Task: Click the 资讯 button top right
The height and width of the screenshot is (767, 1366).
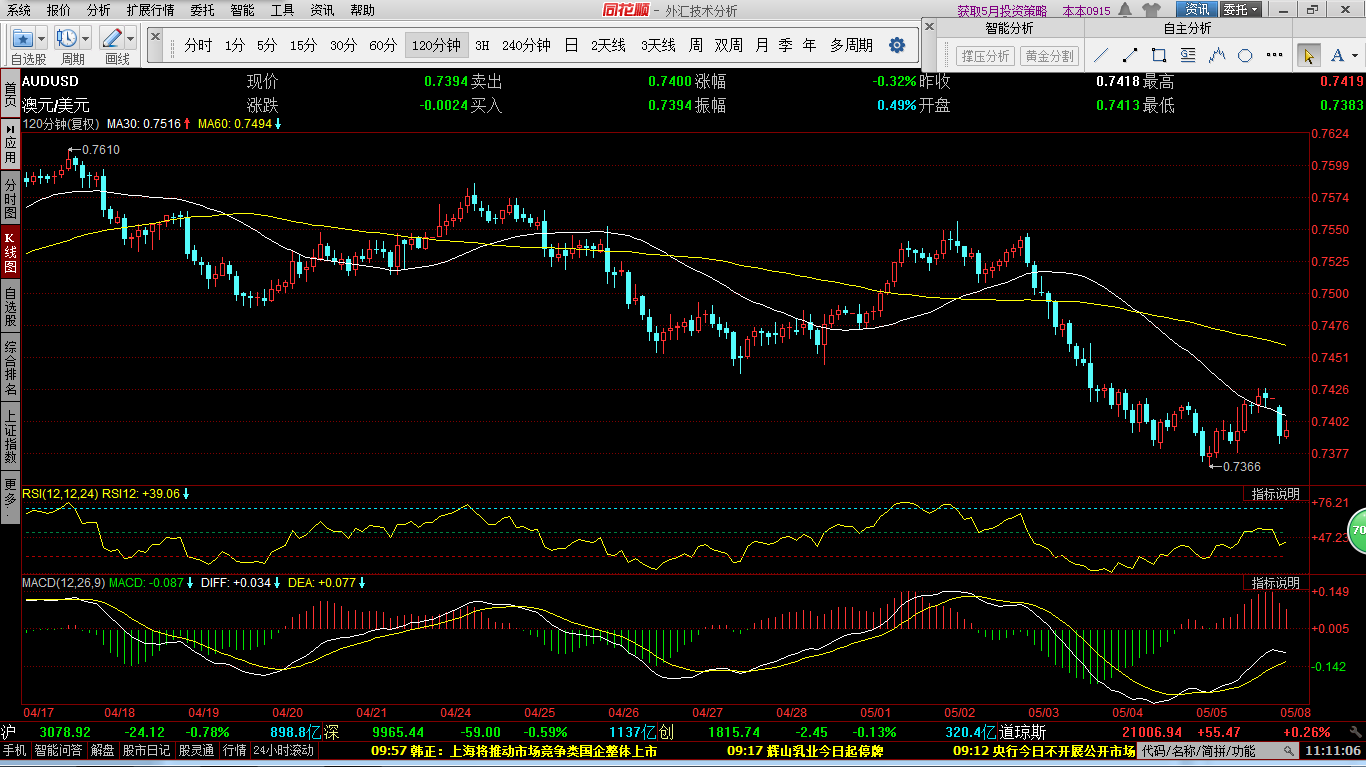Action: [1197, 10]
